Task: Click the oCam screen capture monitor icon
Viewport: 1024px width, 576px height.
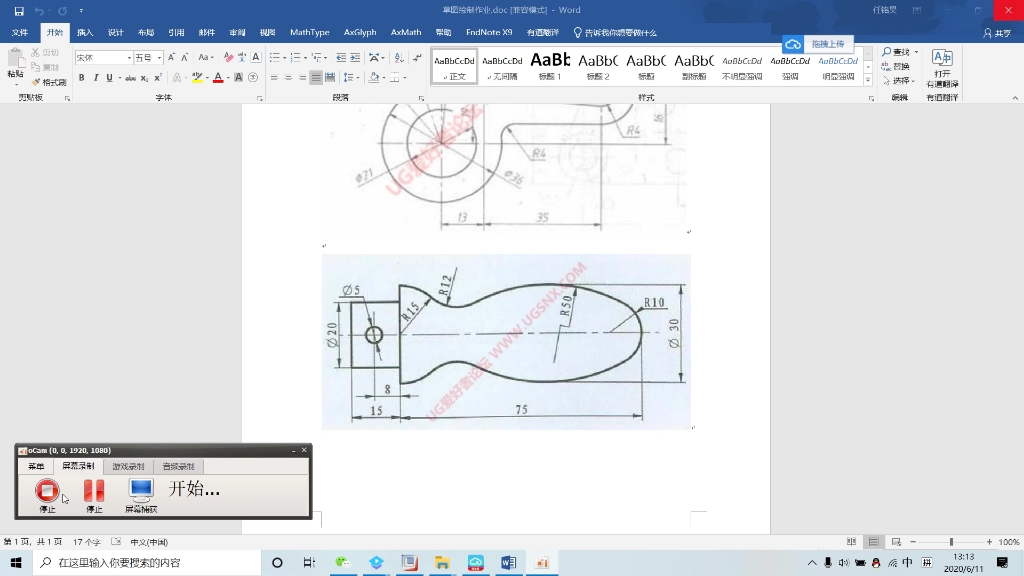Action: pyautogui.click(x=141, y=490)
